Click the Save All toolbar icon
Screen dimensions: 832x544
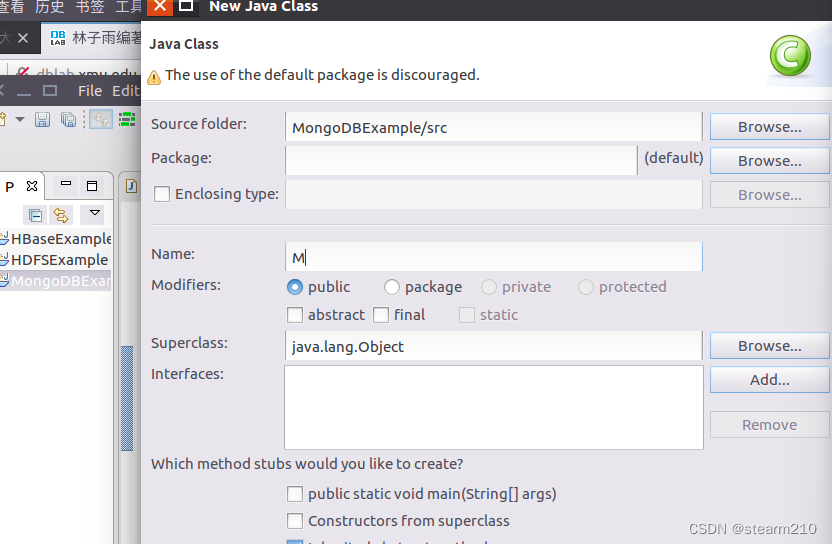coord(68,120)
